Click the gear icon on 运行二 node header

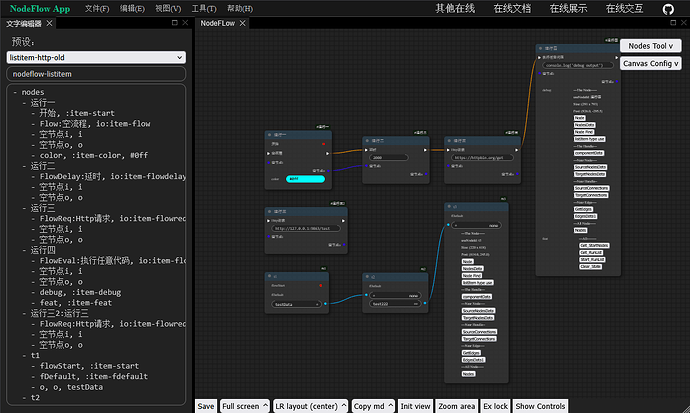367,141
